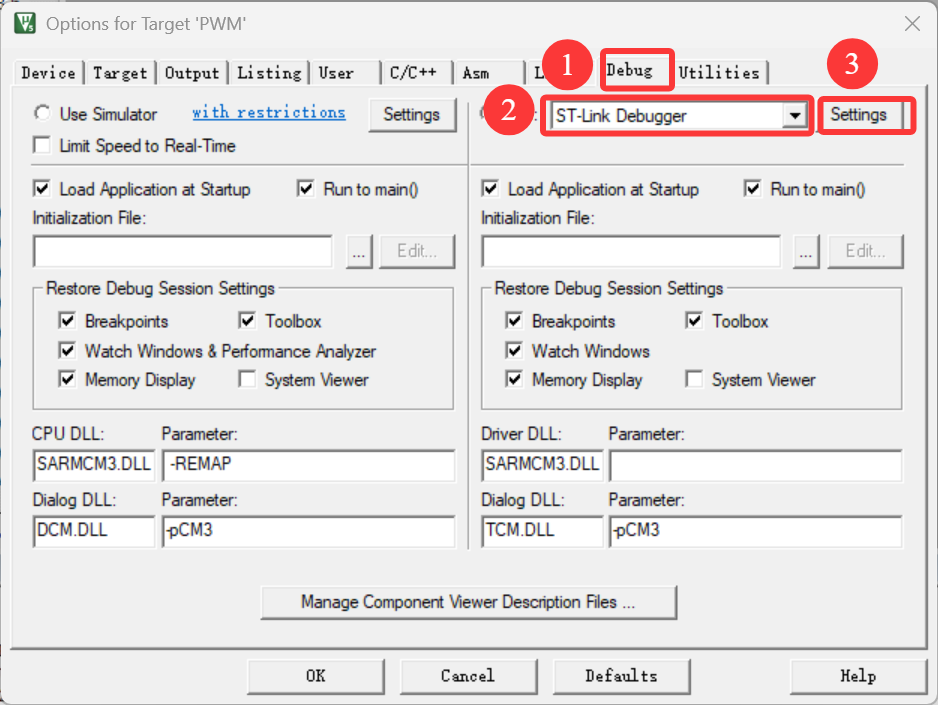Uncheck right-side Run to main() option
This screenshot has height=705, width=938.
coord(754,189)
